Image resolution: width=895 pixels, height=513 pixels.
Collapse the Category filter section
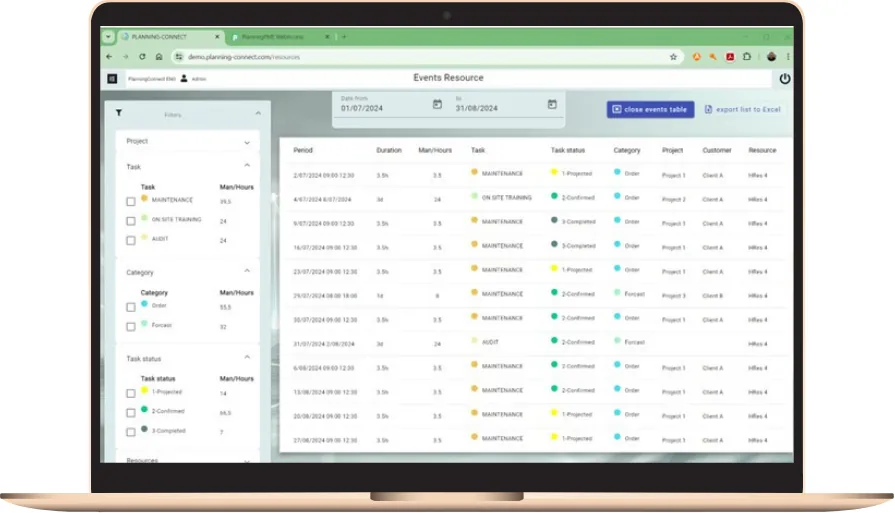(247, 271)
